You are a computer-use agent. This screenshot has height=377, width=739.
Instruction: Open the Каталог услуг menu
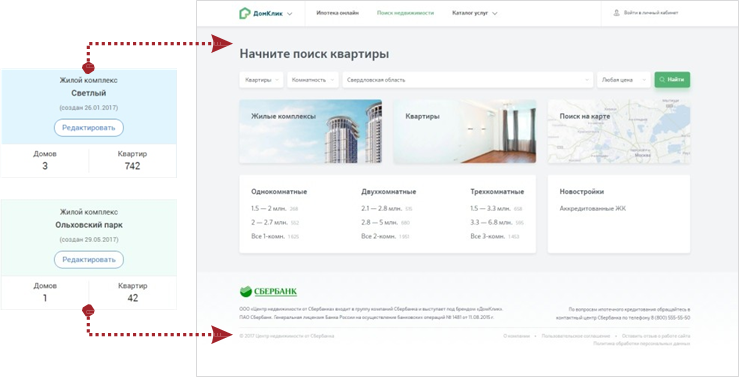pos(475,13)
